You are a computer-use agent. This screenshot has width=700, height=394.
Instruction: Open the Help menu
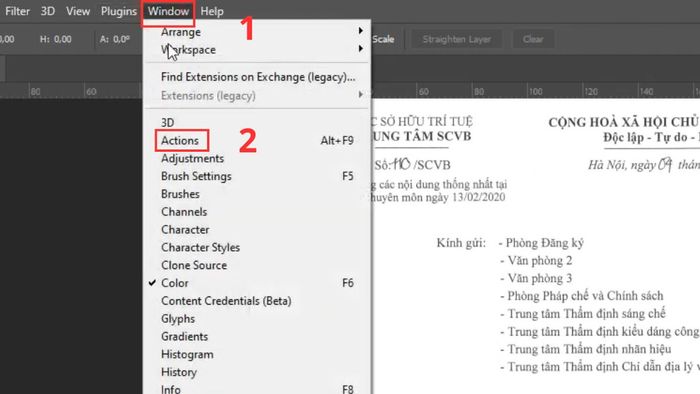(x=212, y=11)
